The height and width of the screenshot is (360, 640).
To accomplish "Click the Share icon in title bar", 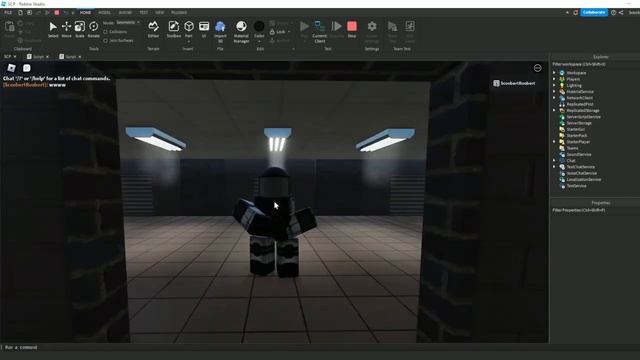I will point(621,13).
